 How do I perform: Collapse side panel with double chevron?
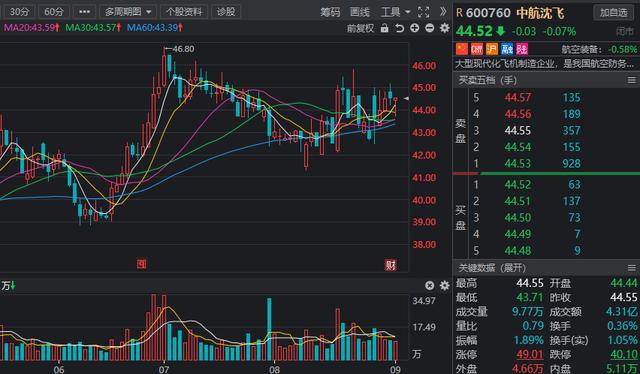coord(443,12)
